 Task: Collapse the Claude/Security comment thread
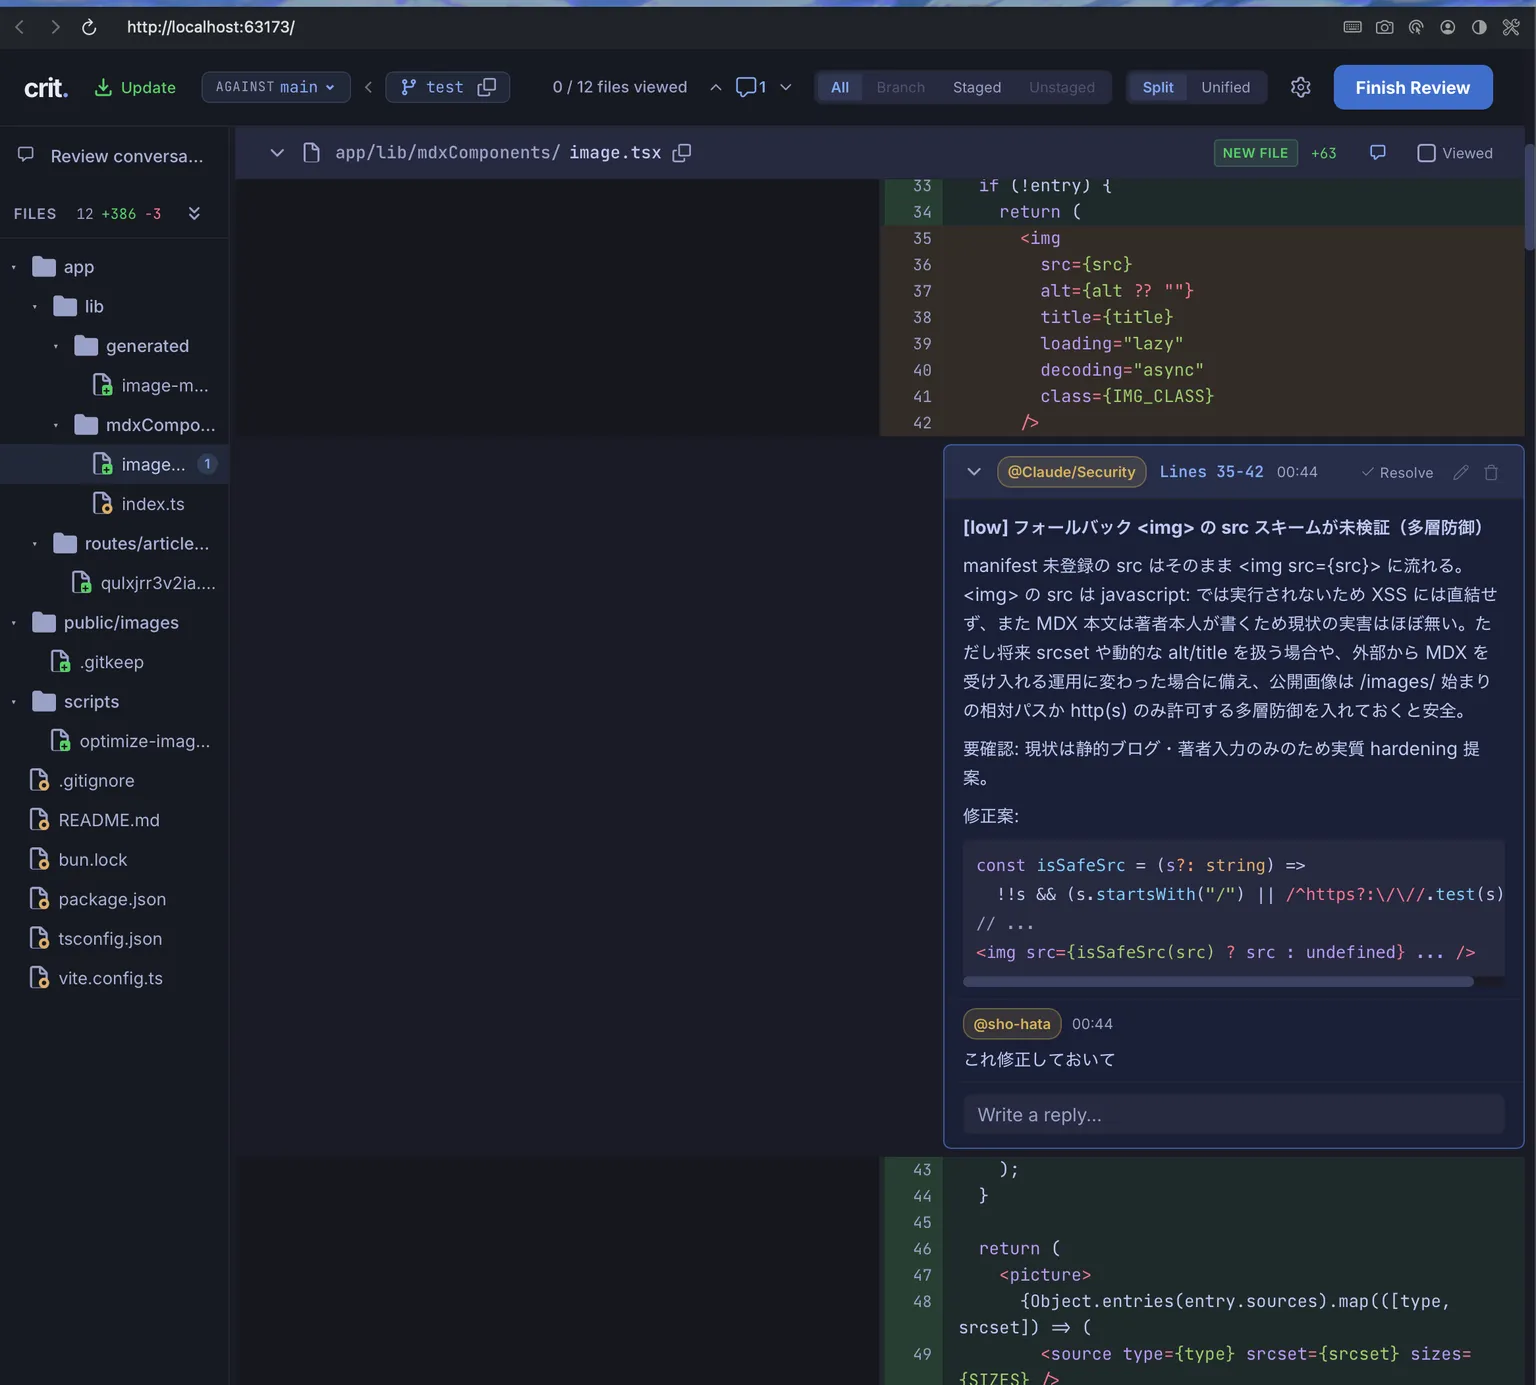(974, 472)
